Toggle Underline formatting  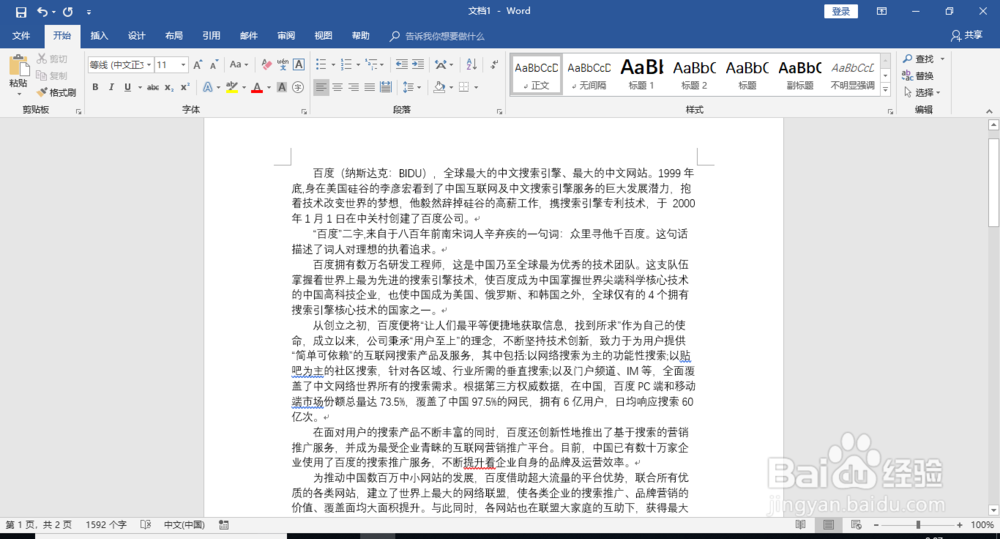[x=128, y=87]
